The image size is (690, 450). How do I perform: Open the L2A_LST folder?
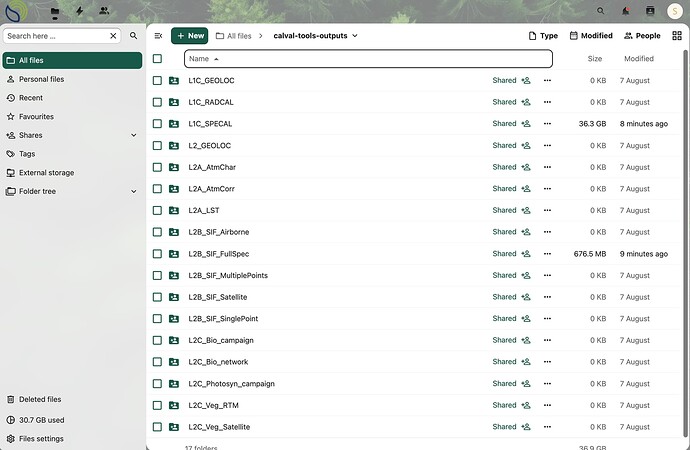pos(204,210)
